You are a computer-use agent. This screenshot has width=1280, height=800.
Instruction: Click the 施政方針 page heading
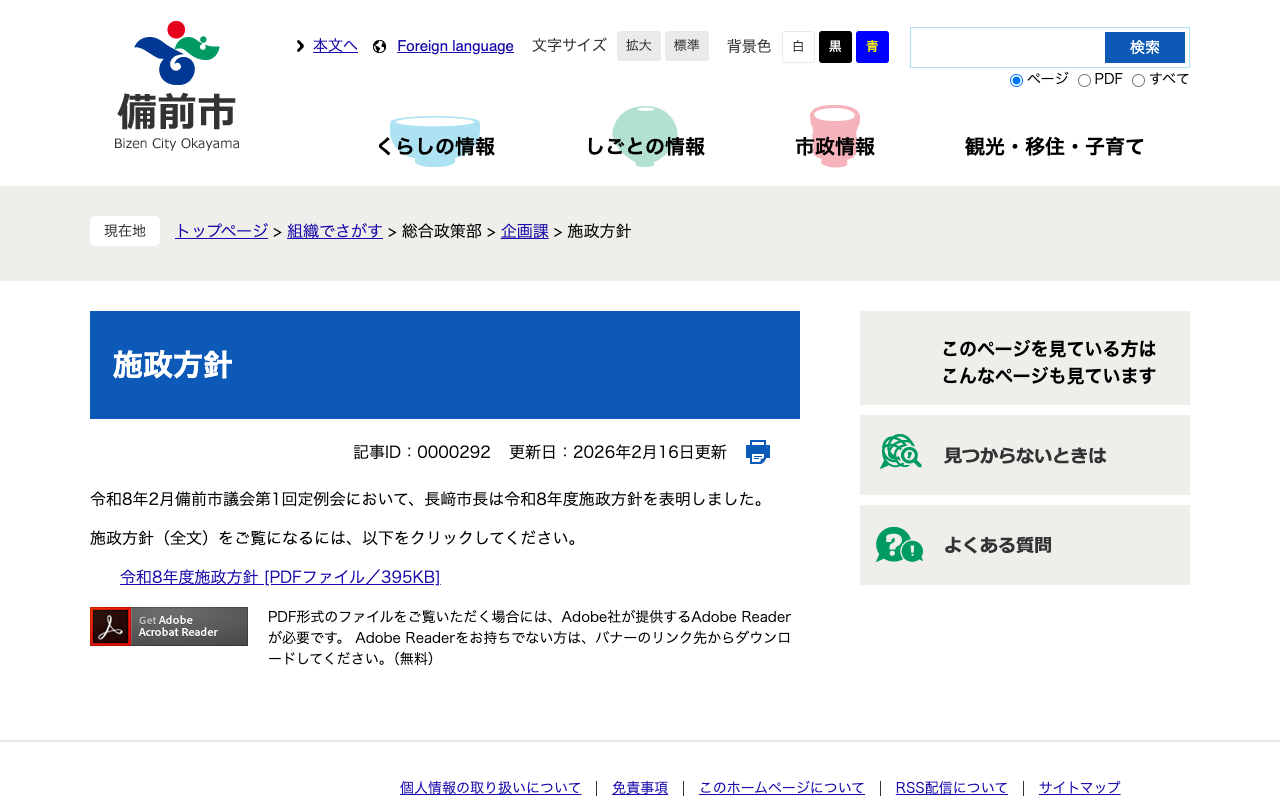tap(172, 365)
